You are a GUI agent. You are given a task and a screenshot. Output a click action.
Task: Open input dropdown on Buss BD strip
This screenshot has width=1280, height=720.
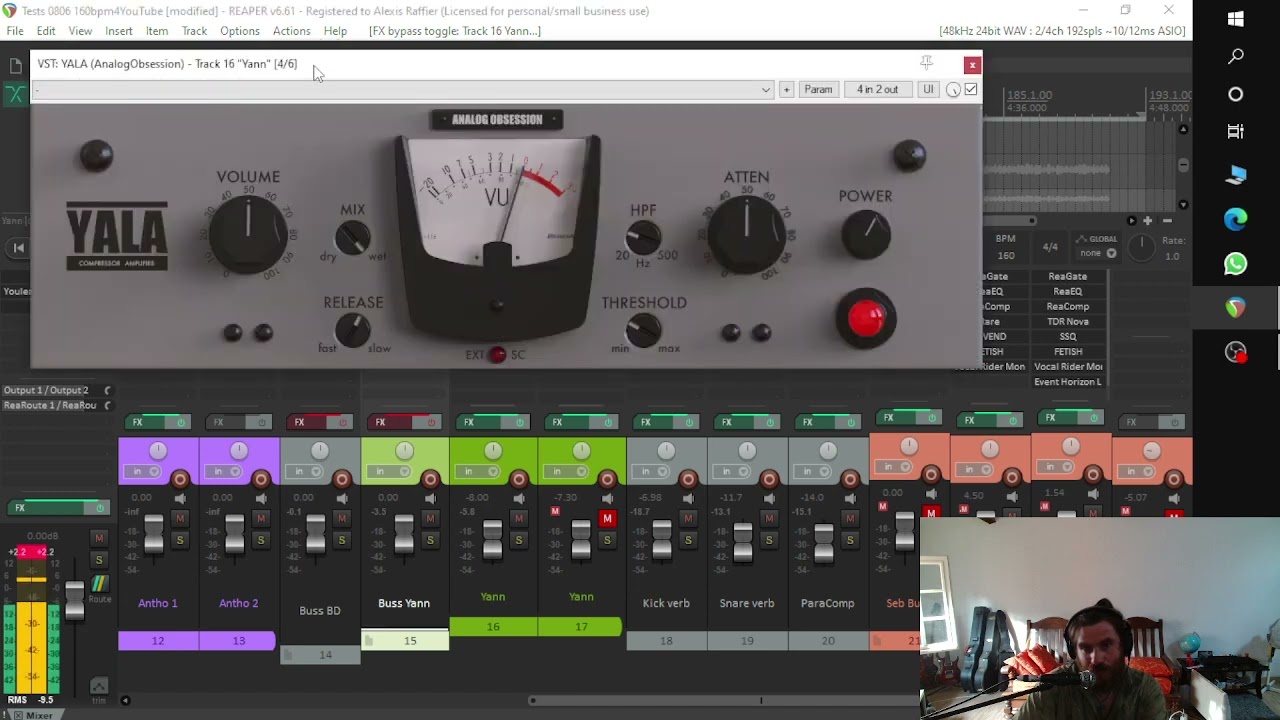[x=303, y=471]
